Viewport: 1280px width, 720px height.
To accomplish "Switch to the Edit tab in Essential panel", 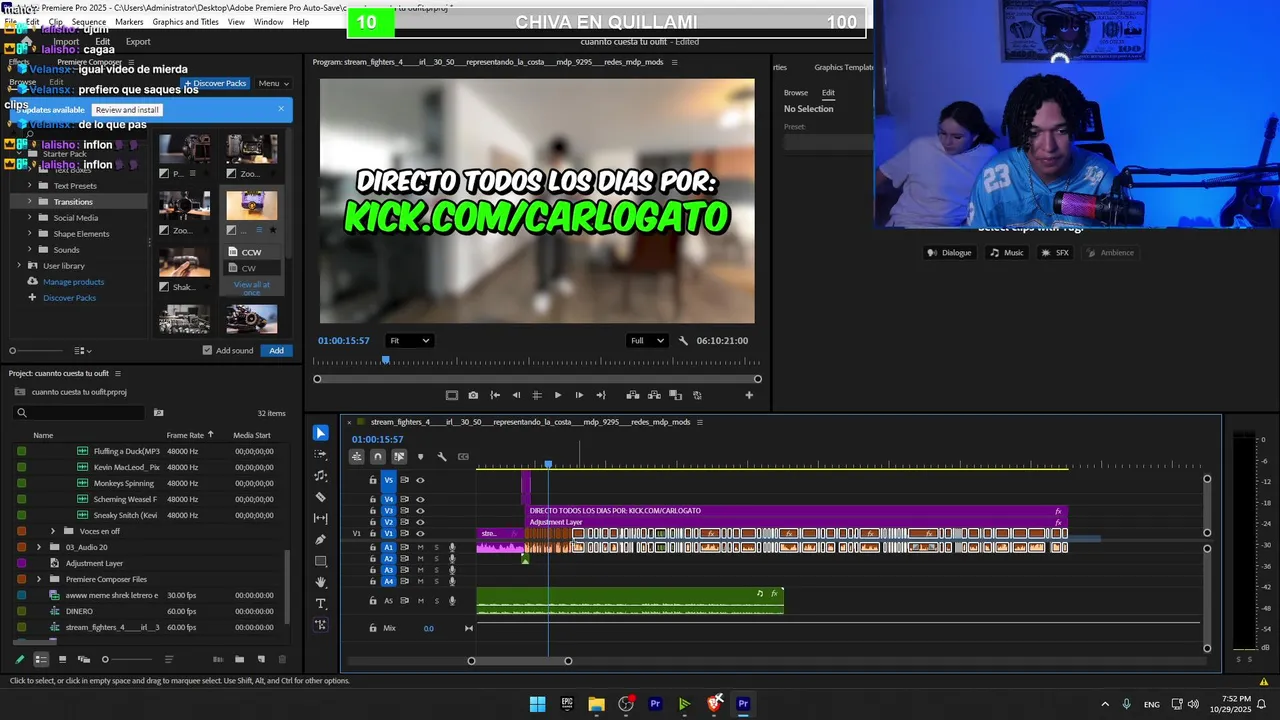I will 828,93.
